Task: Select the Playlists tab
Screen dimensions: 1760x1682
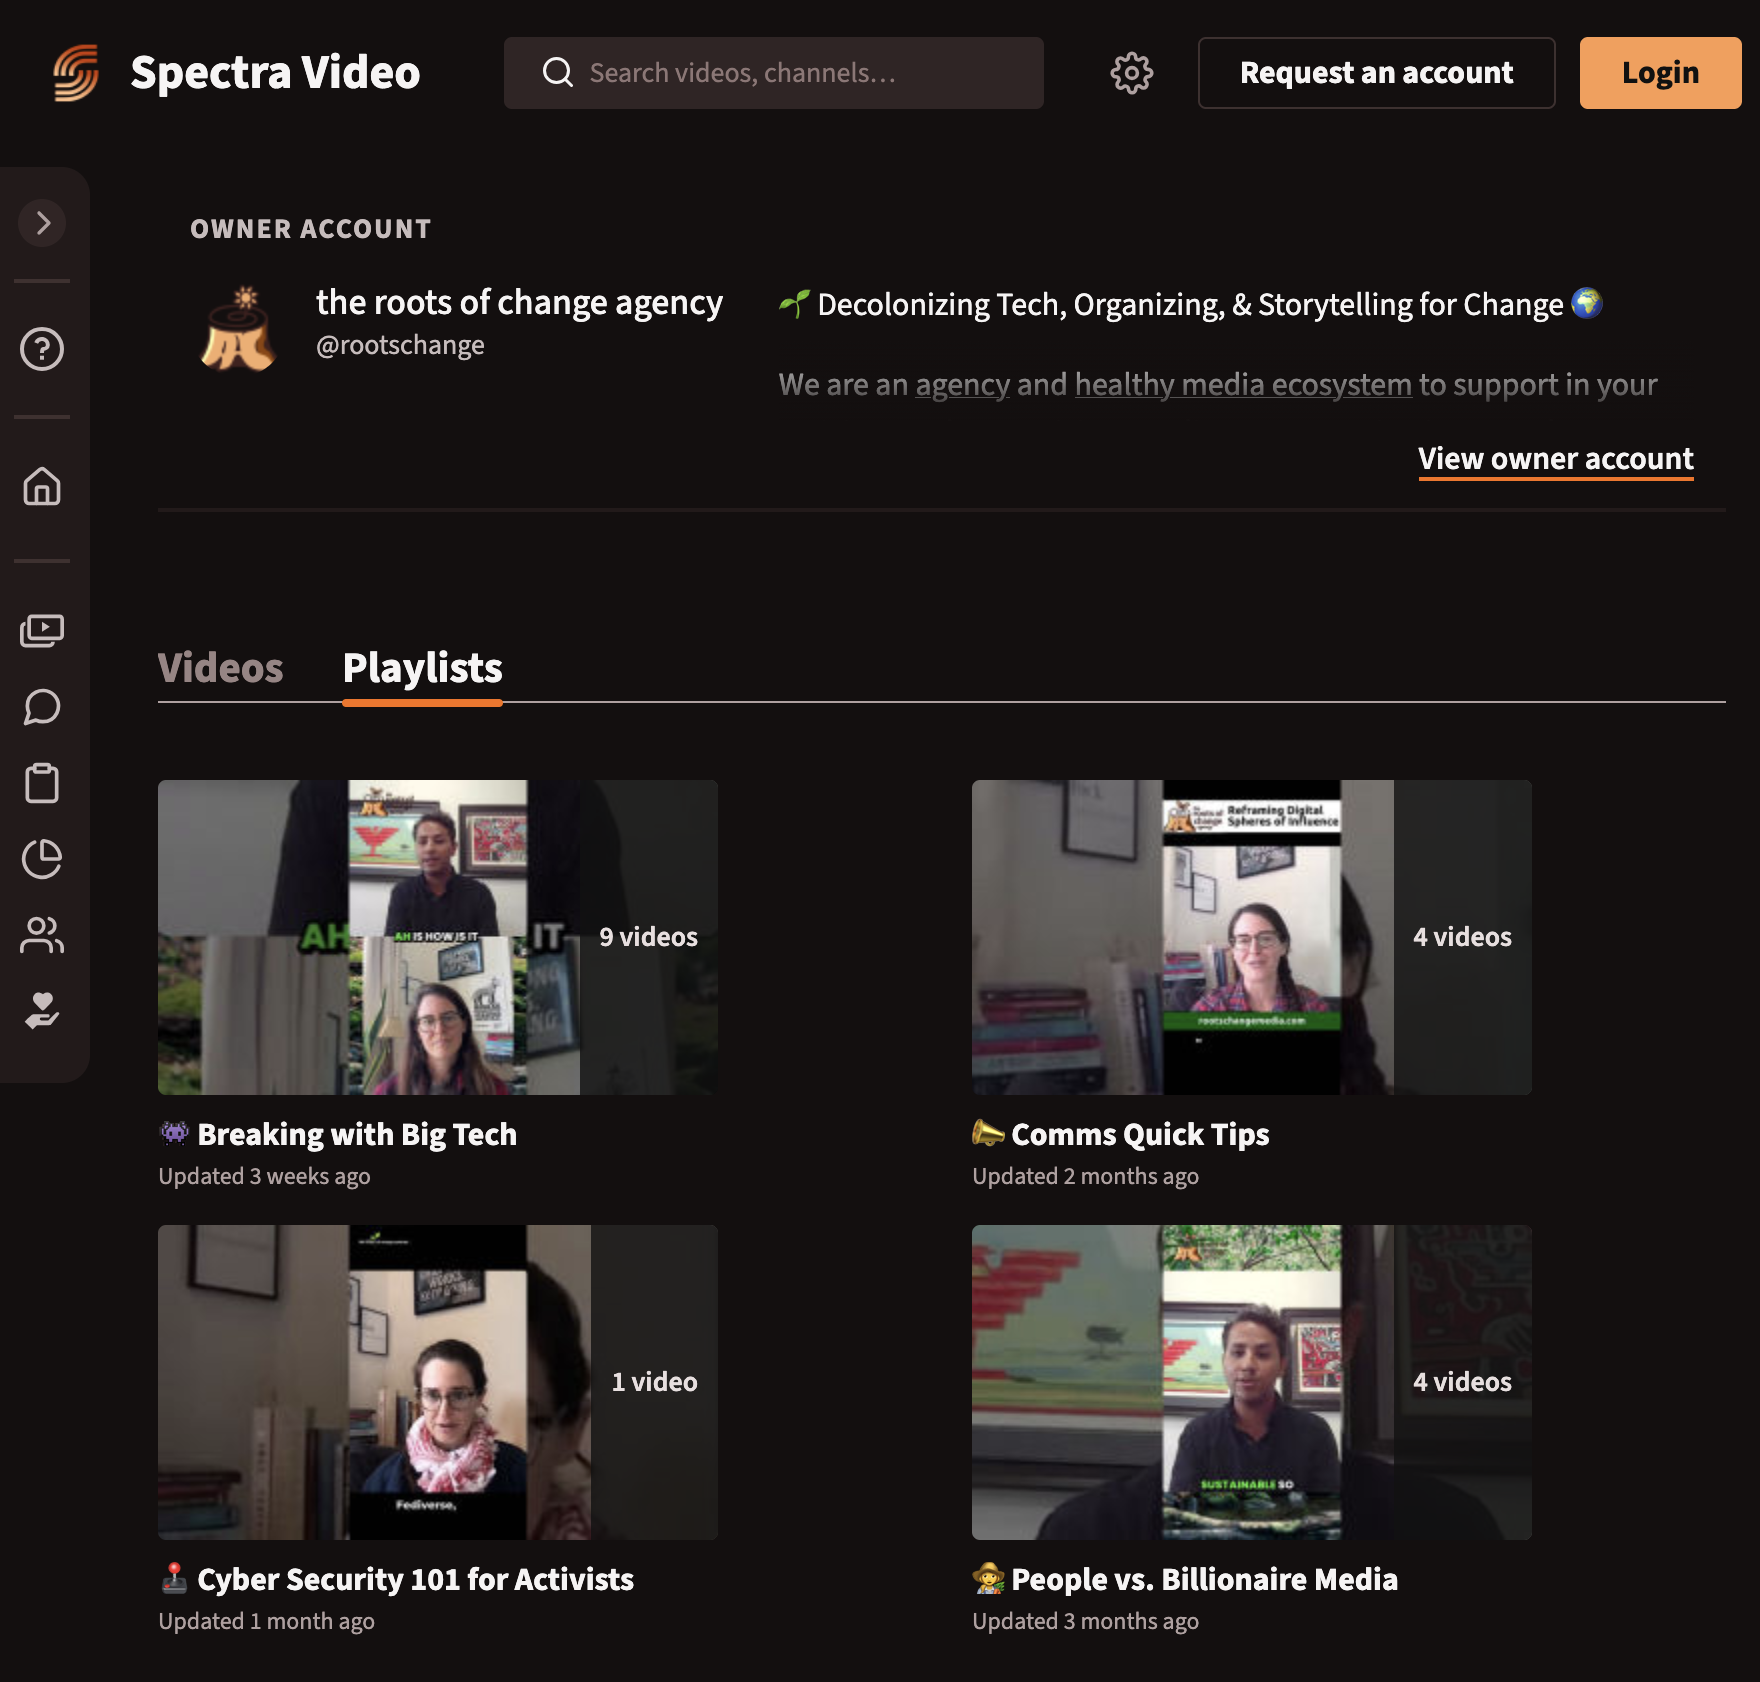Action: (422, 668)
